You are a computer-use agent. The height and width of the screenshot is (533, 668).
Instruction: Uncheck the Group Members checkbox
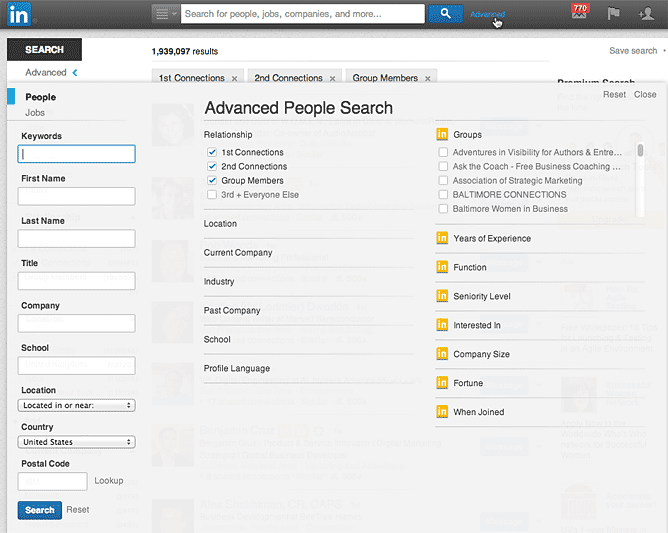(x=212, y=181)
